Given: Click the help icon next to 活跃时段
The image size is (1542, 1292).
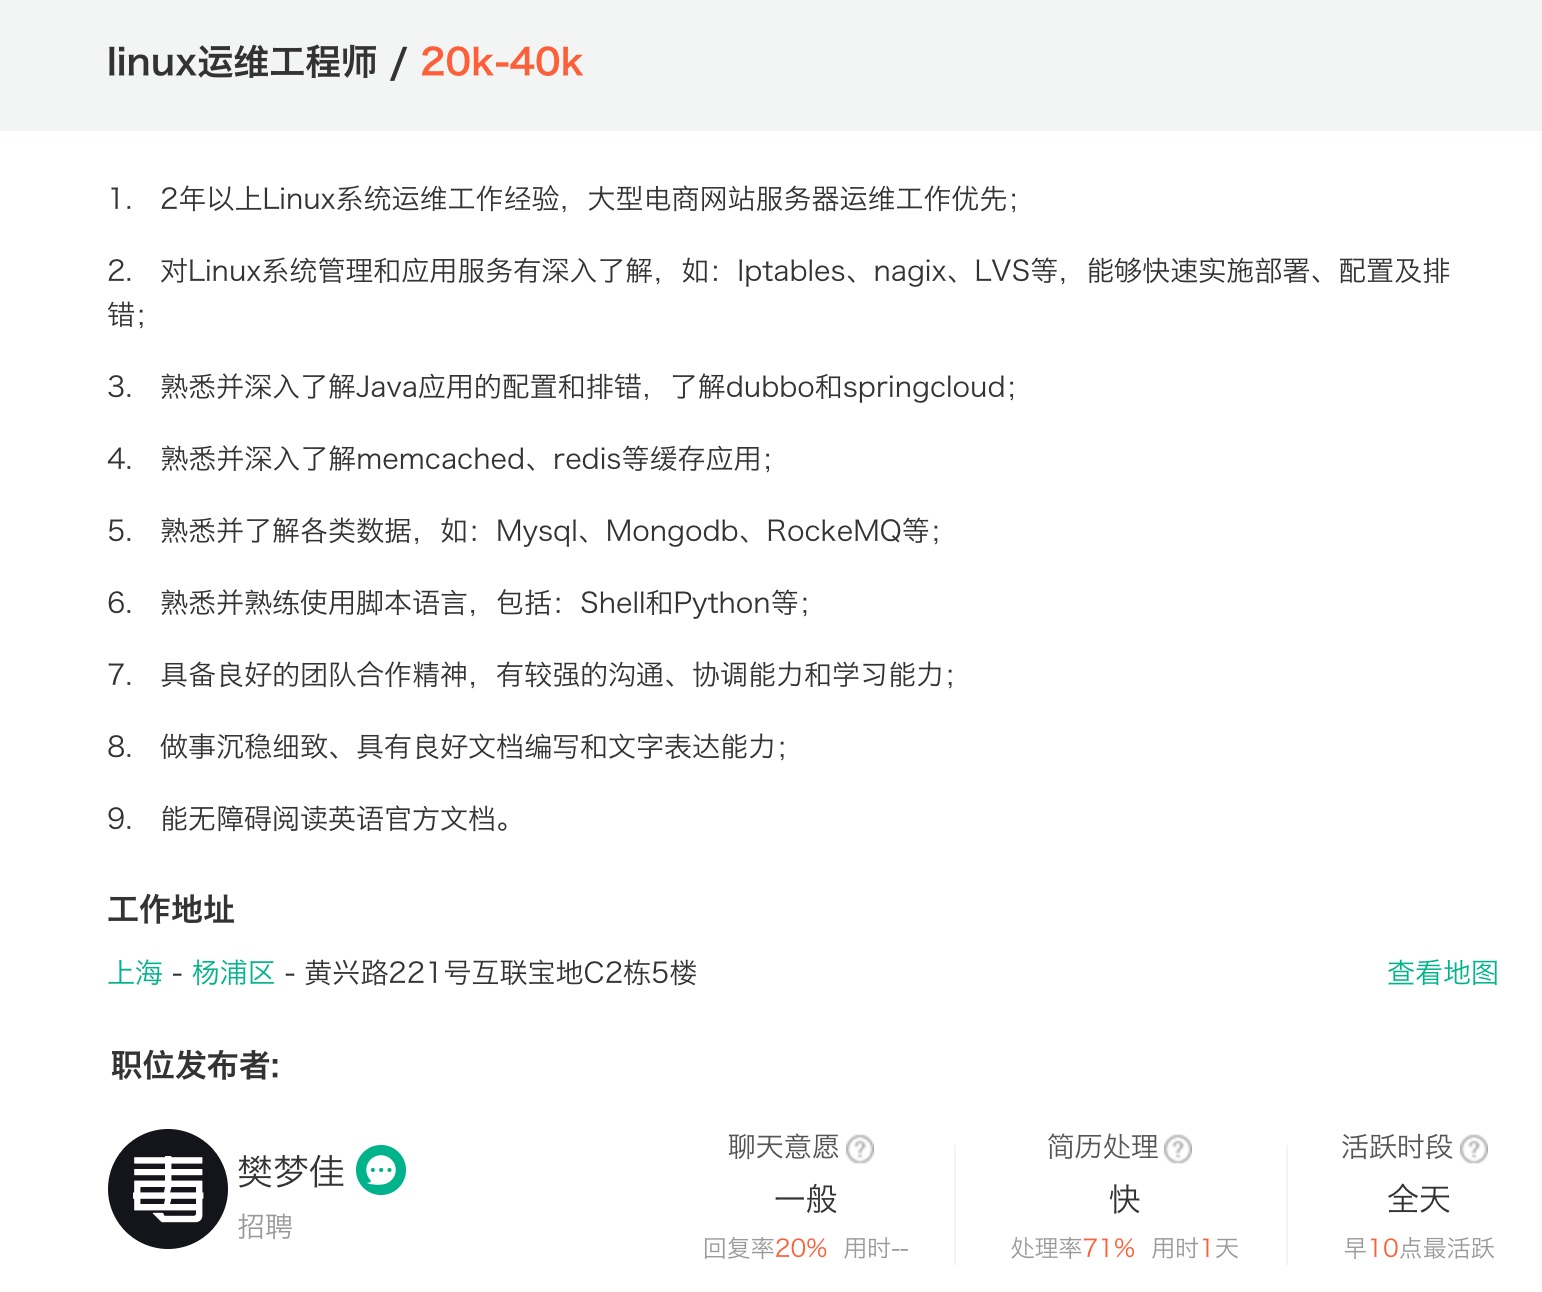Looking at the screenshot, I should coord(1474,1149).
